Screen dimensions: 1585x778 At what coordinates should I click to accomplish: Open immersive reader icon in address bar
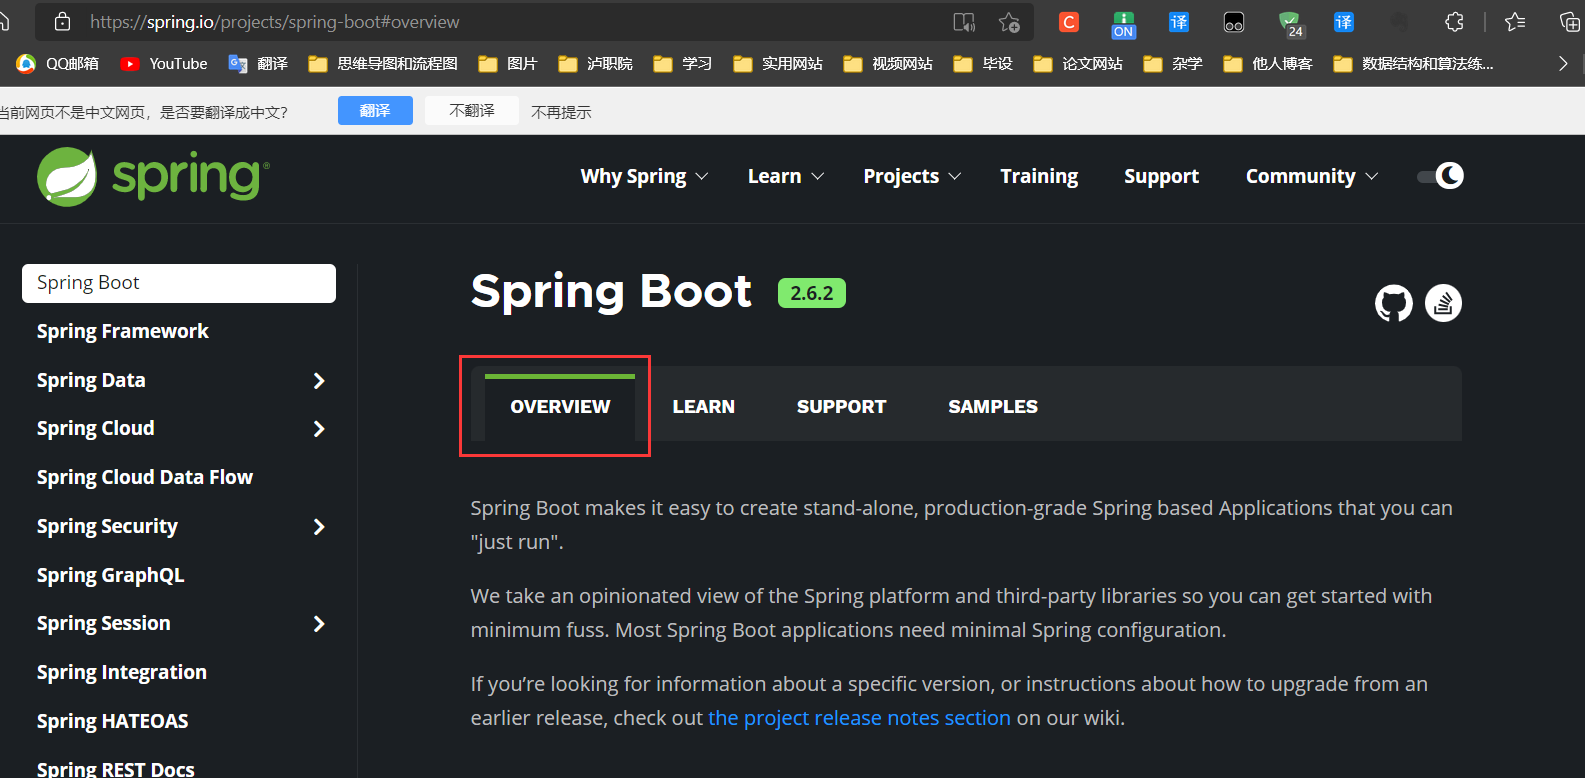(964, 22)
